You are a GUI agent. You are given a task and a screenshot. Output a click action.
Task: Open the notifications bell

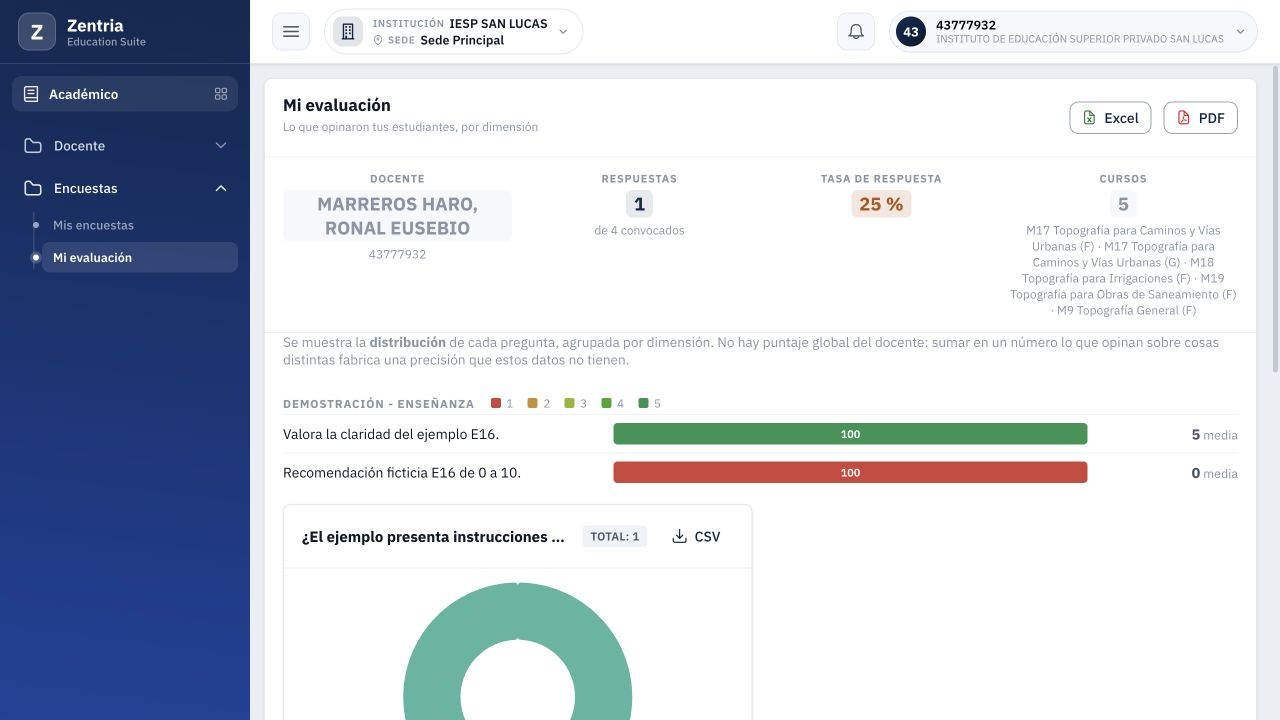[x=856, y=32]
